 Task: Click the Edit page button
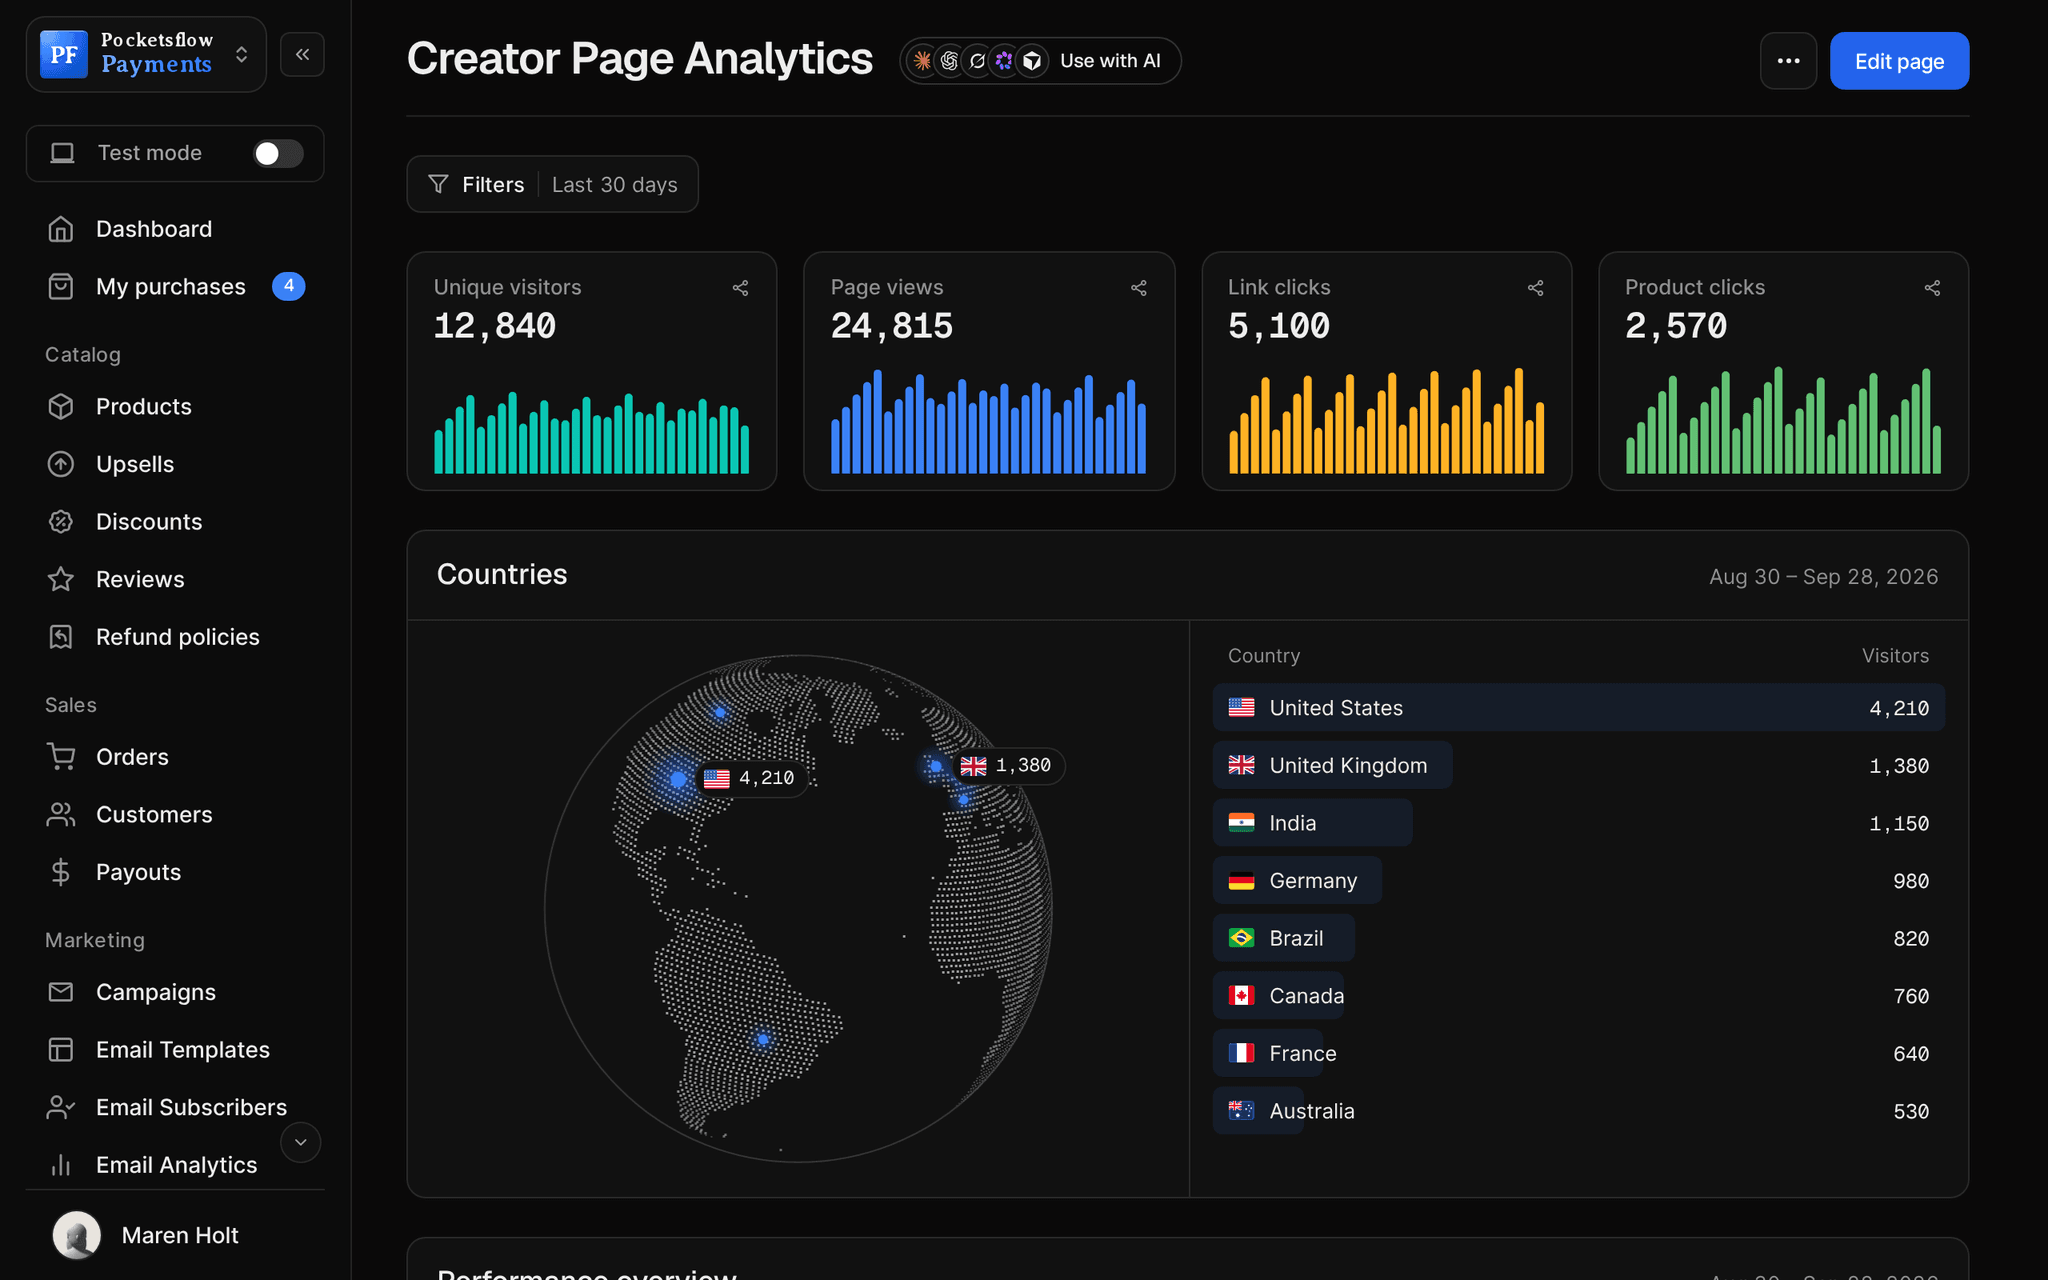click(x=1899, y=61)
